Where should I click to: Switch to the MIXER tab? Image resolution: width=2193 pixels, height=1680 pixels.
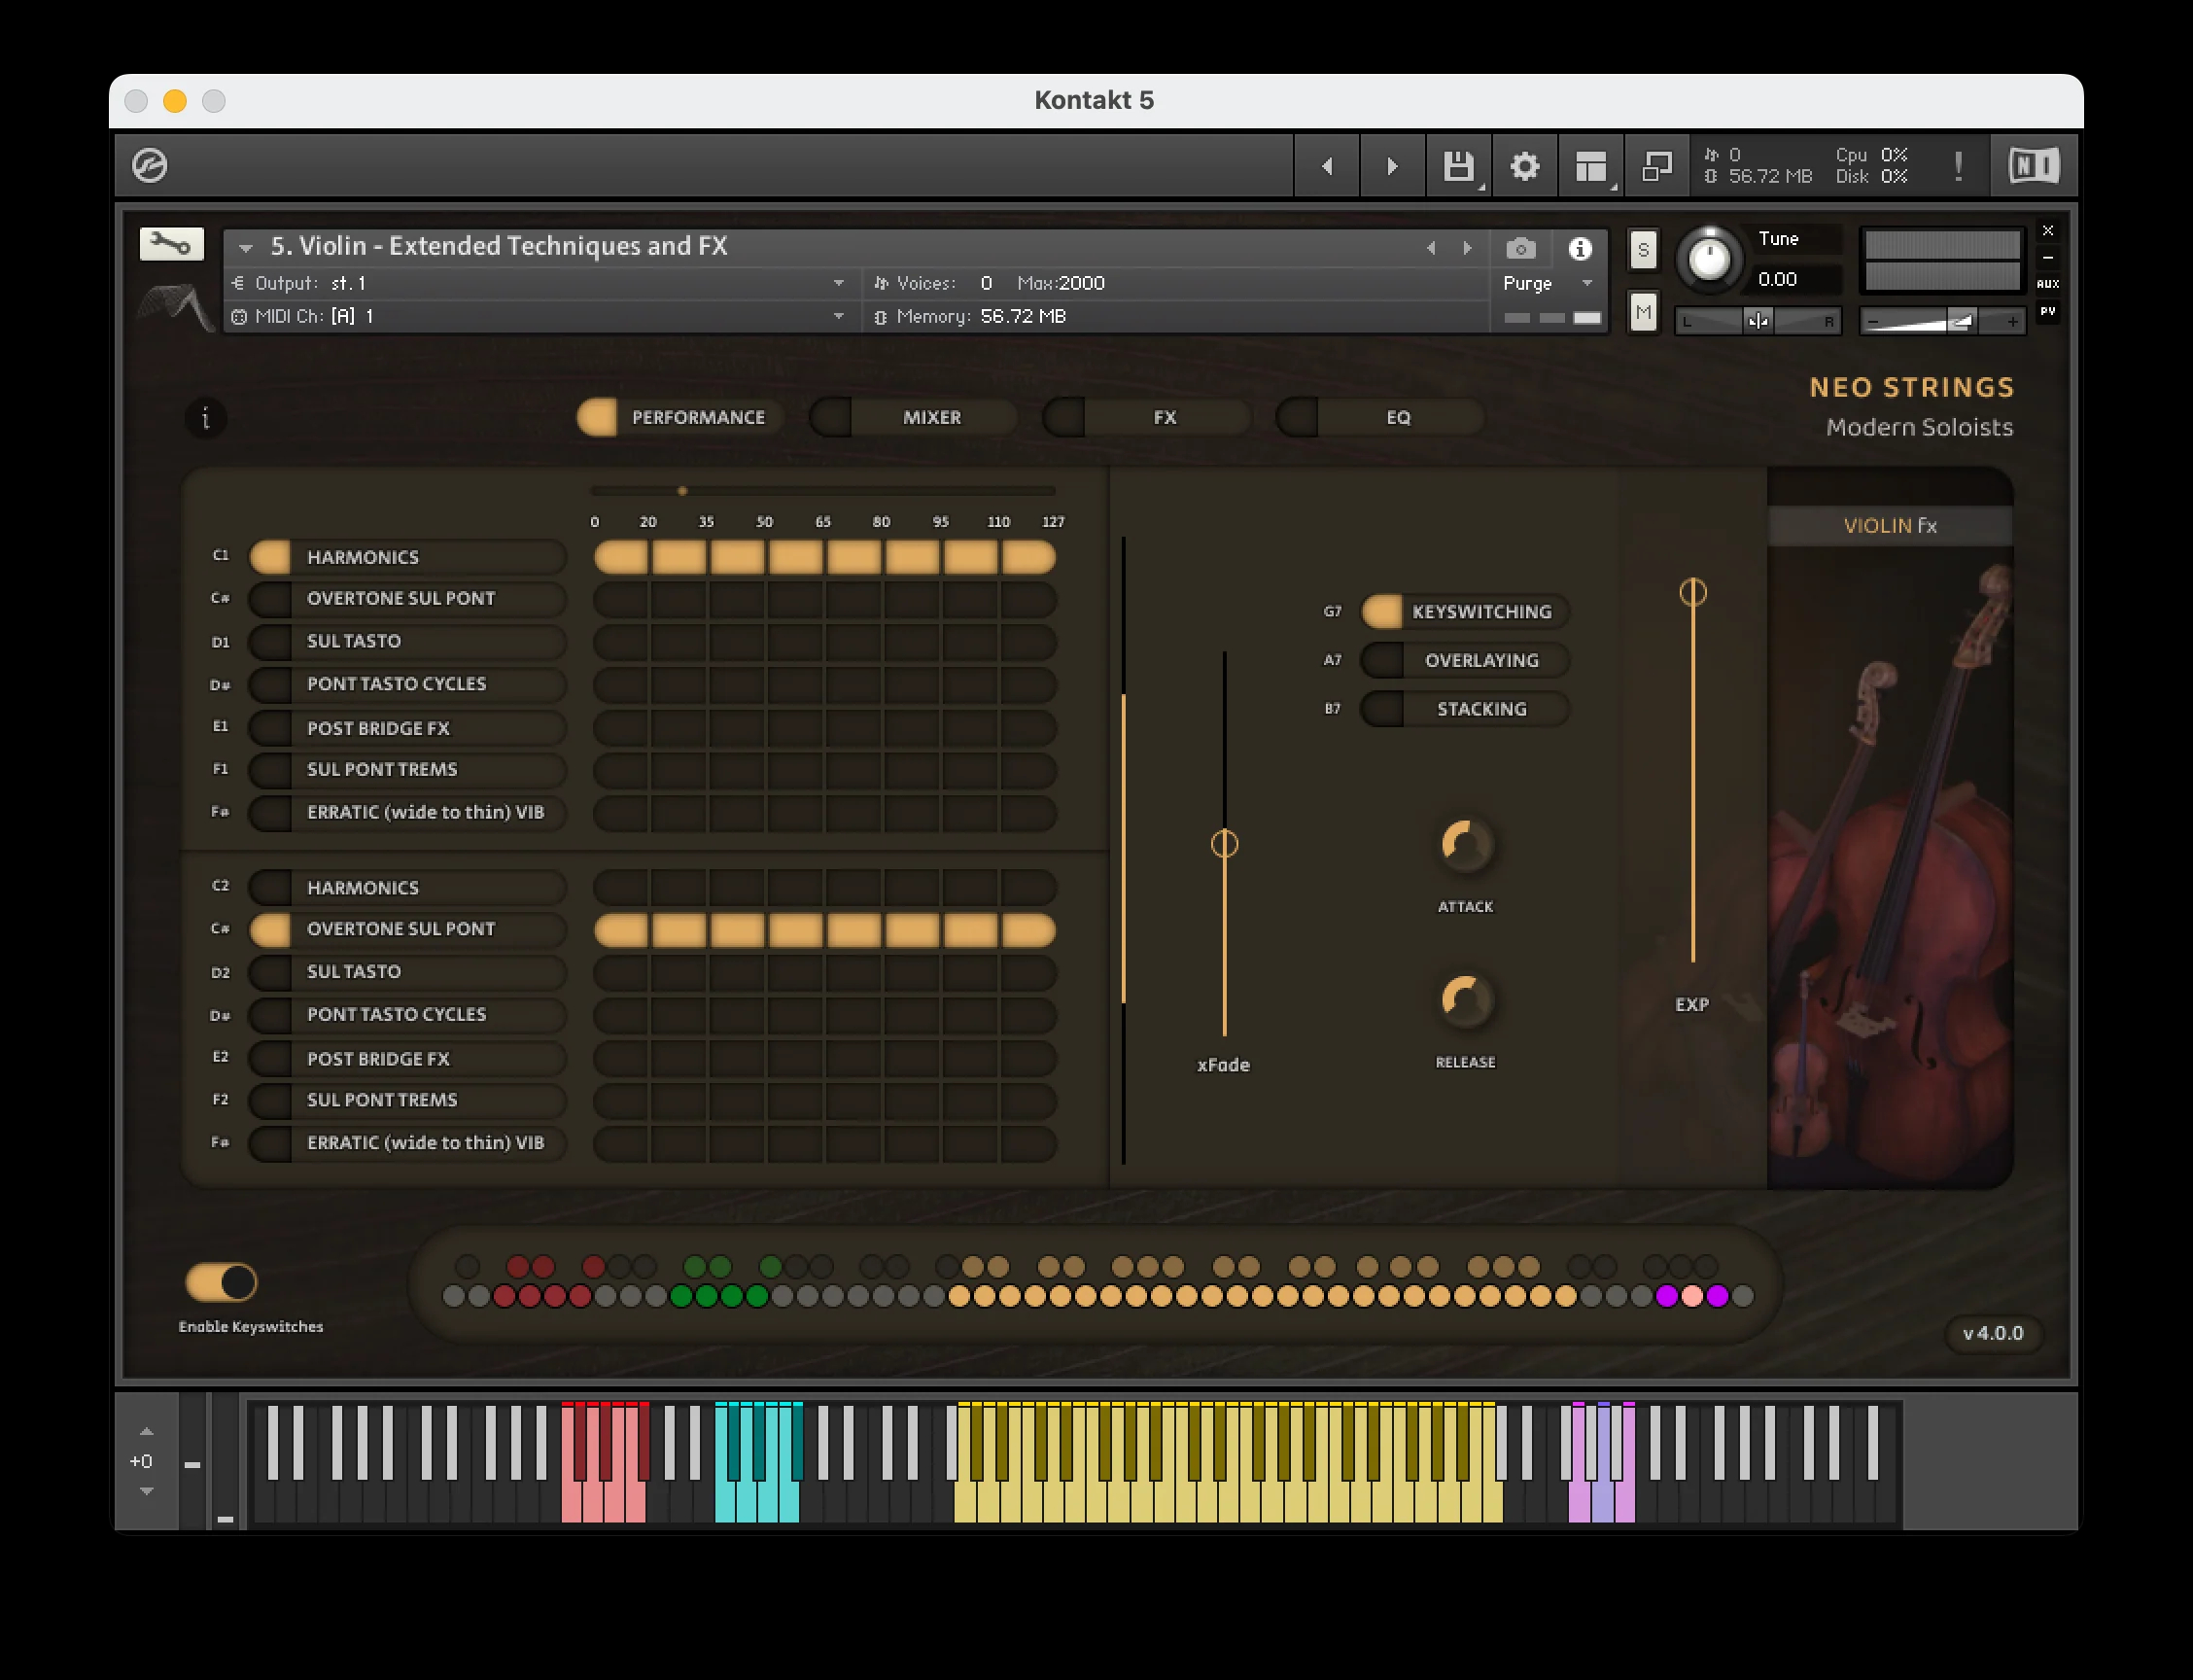click(913, 417)
